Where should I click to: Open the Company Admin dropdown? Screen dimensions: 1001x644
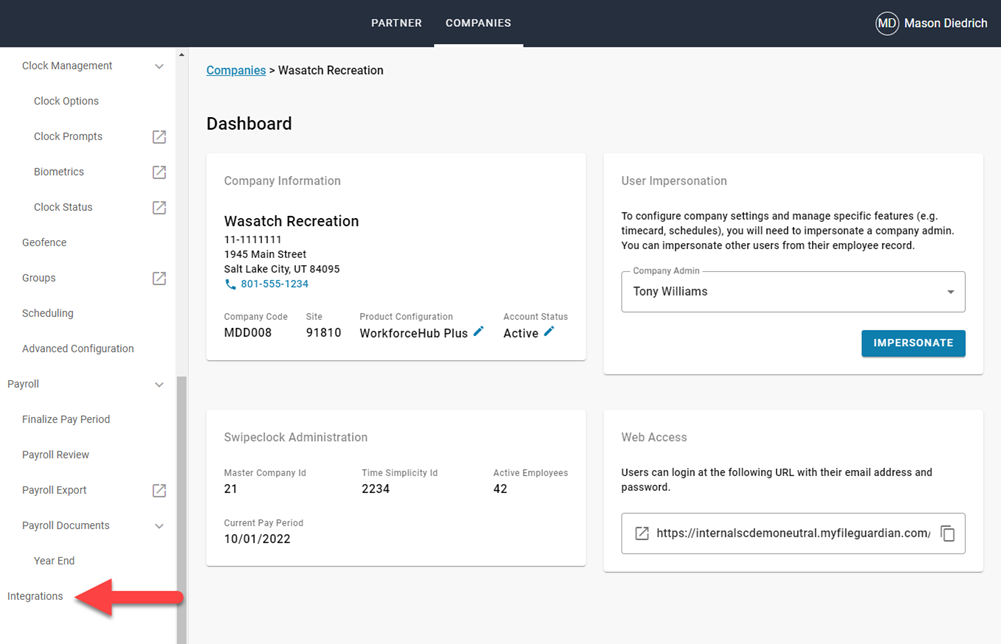pos(950,291)
